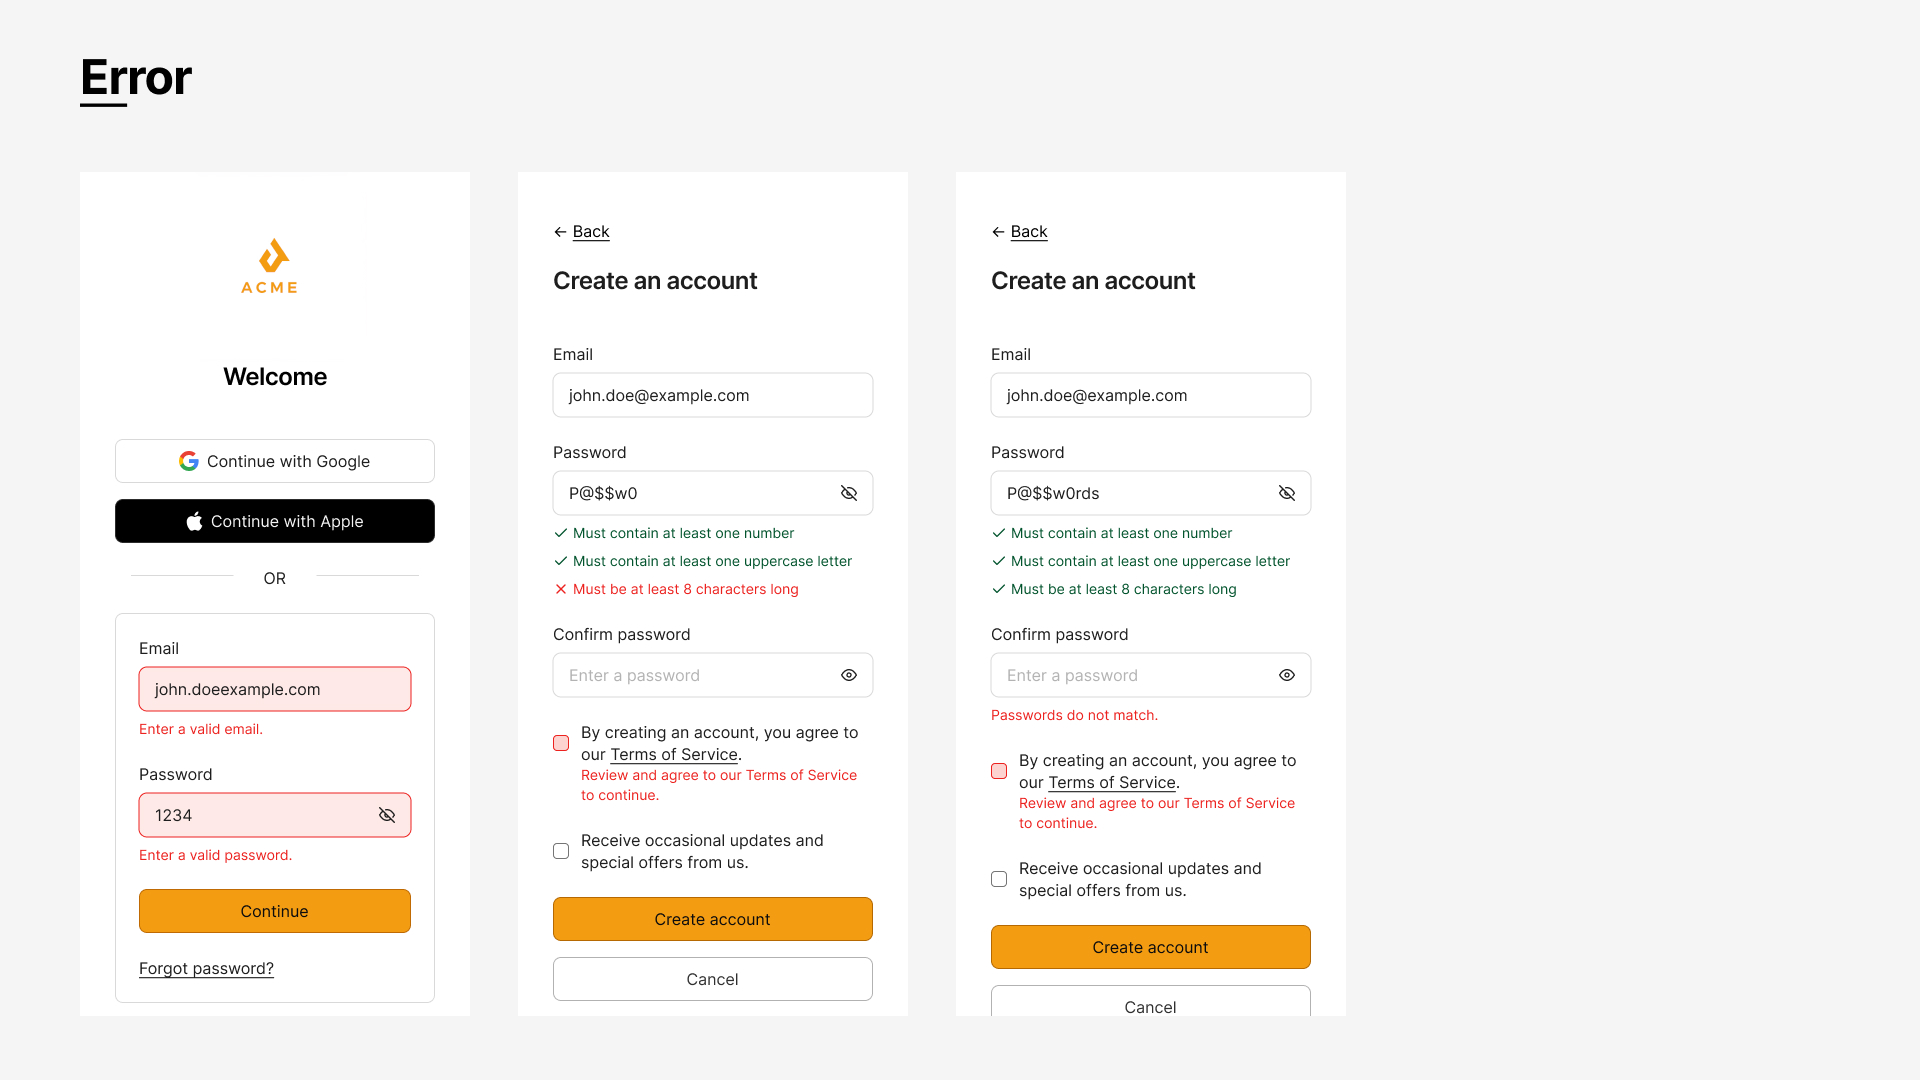Reveal the P@$$w0 password field
This screenshot has width=1920, height=1080.
point(849,493)
